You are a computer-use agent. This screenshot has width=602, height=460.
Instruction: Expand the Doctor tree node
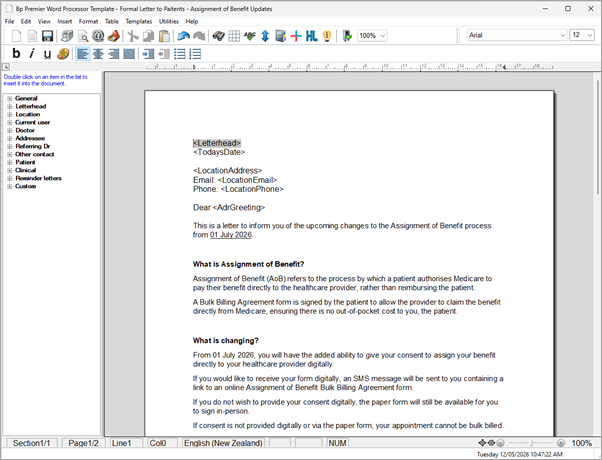pos(10,131)
